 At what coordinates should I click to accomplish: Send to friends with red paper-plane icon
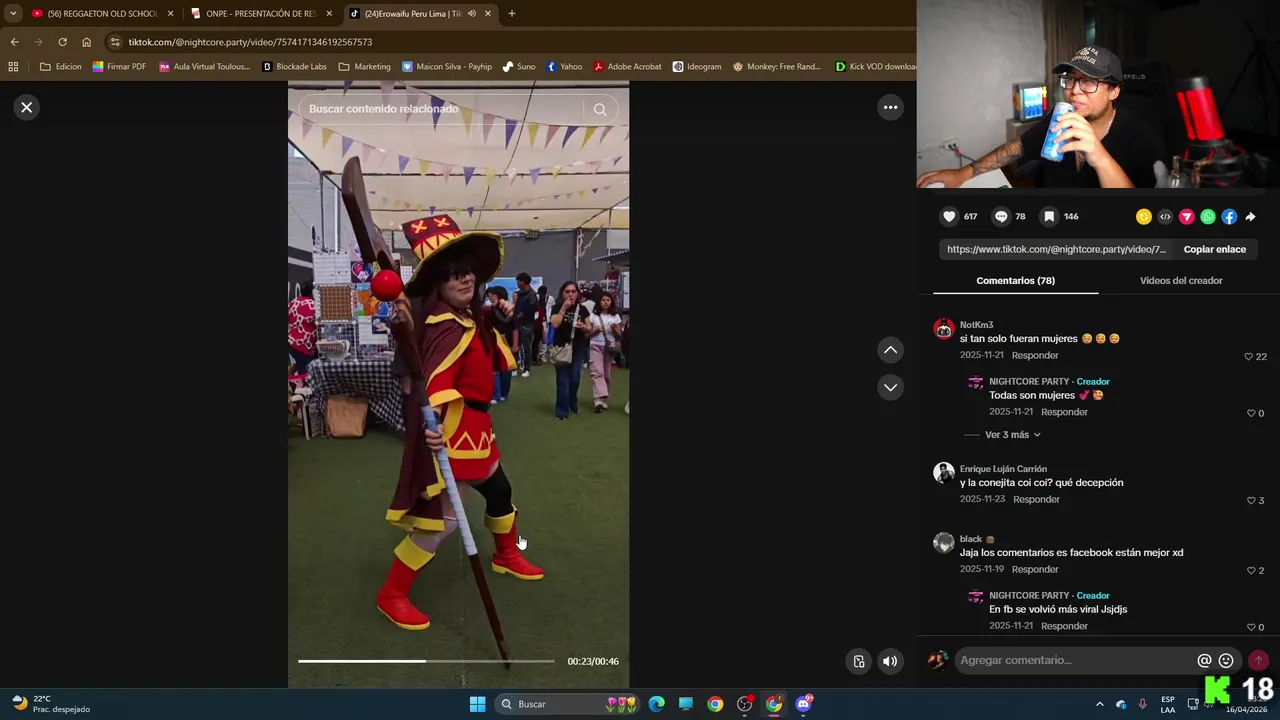[1187, 217]
